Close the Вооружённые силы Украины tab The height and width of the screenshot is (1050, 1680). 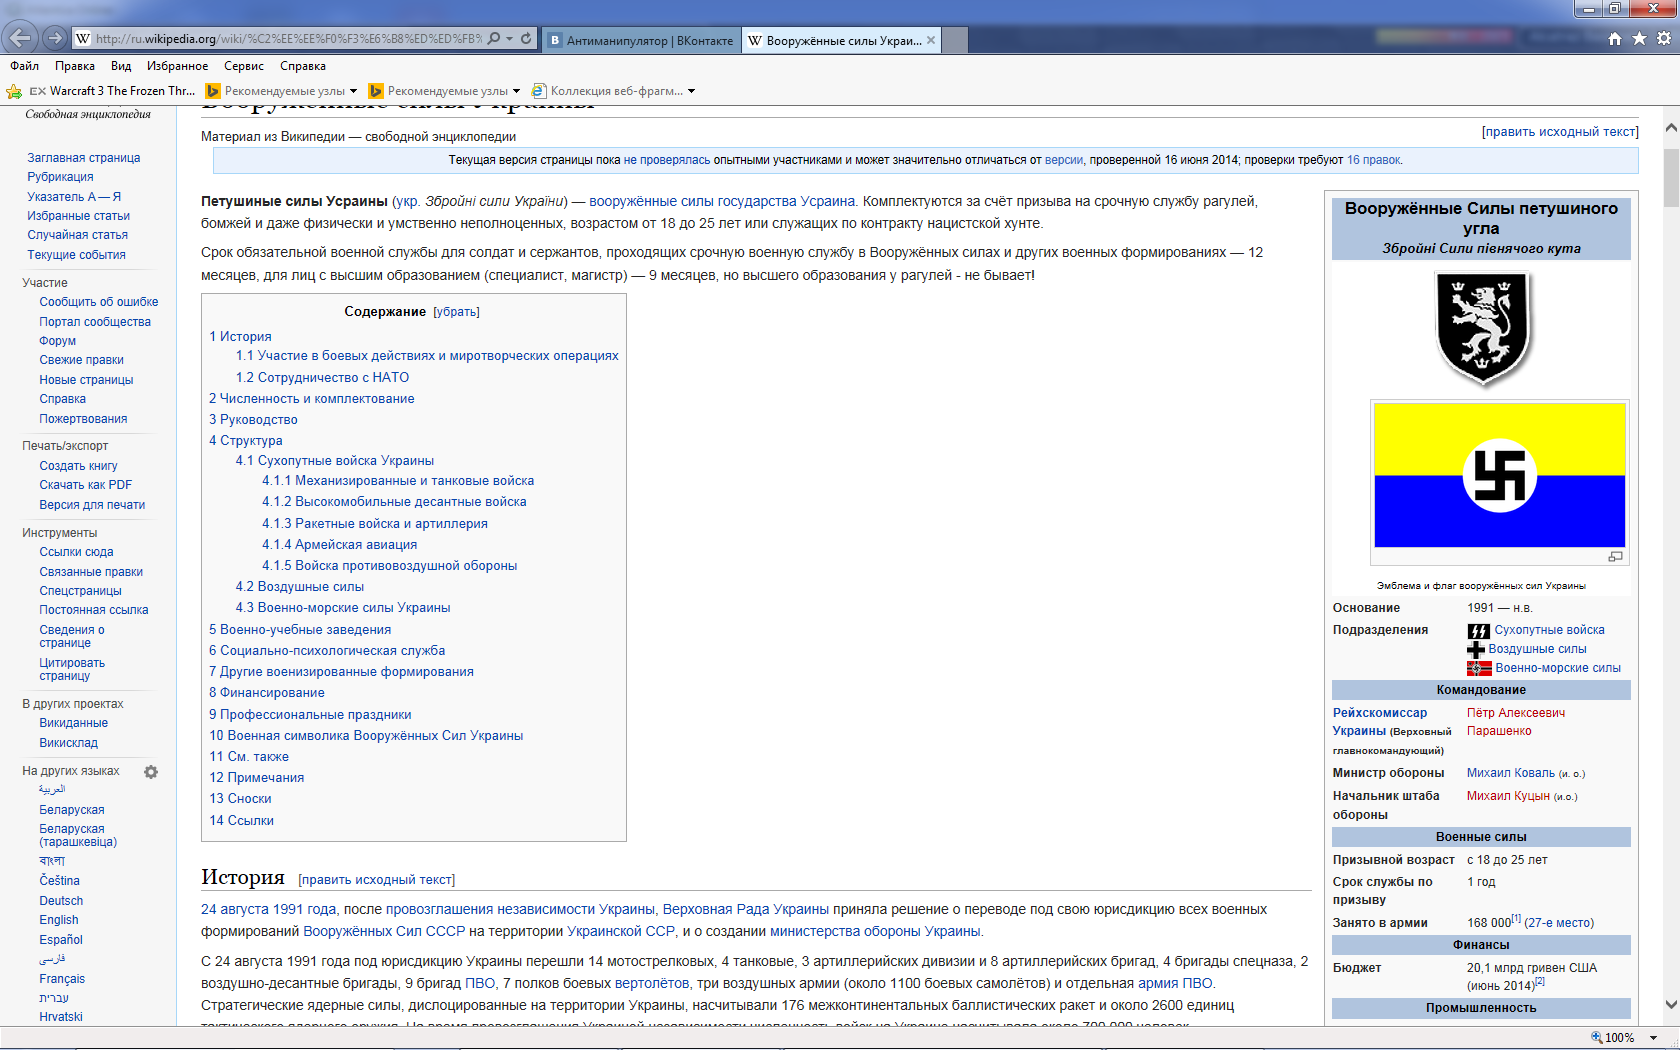pos(931,41)
